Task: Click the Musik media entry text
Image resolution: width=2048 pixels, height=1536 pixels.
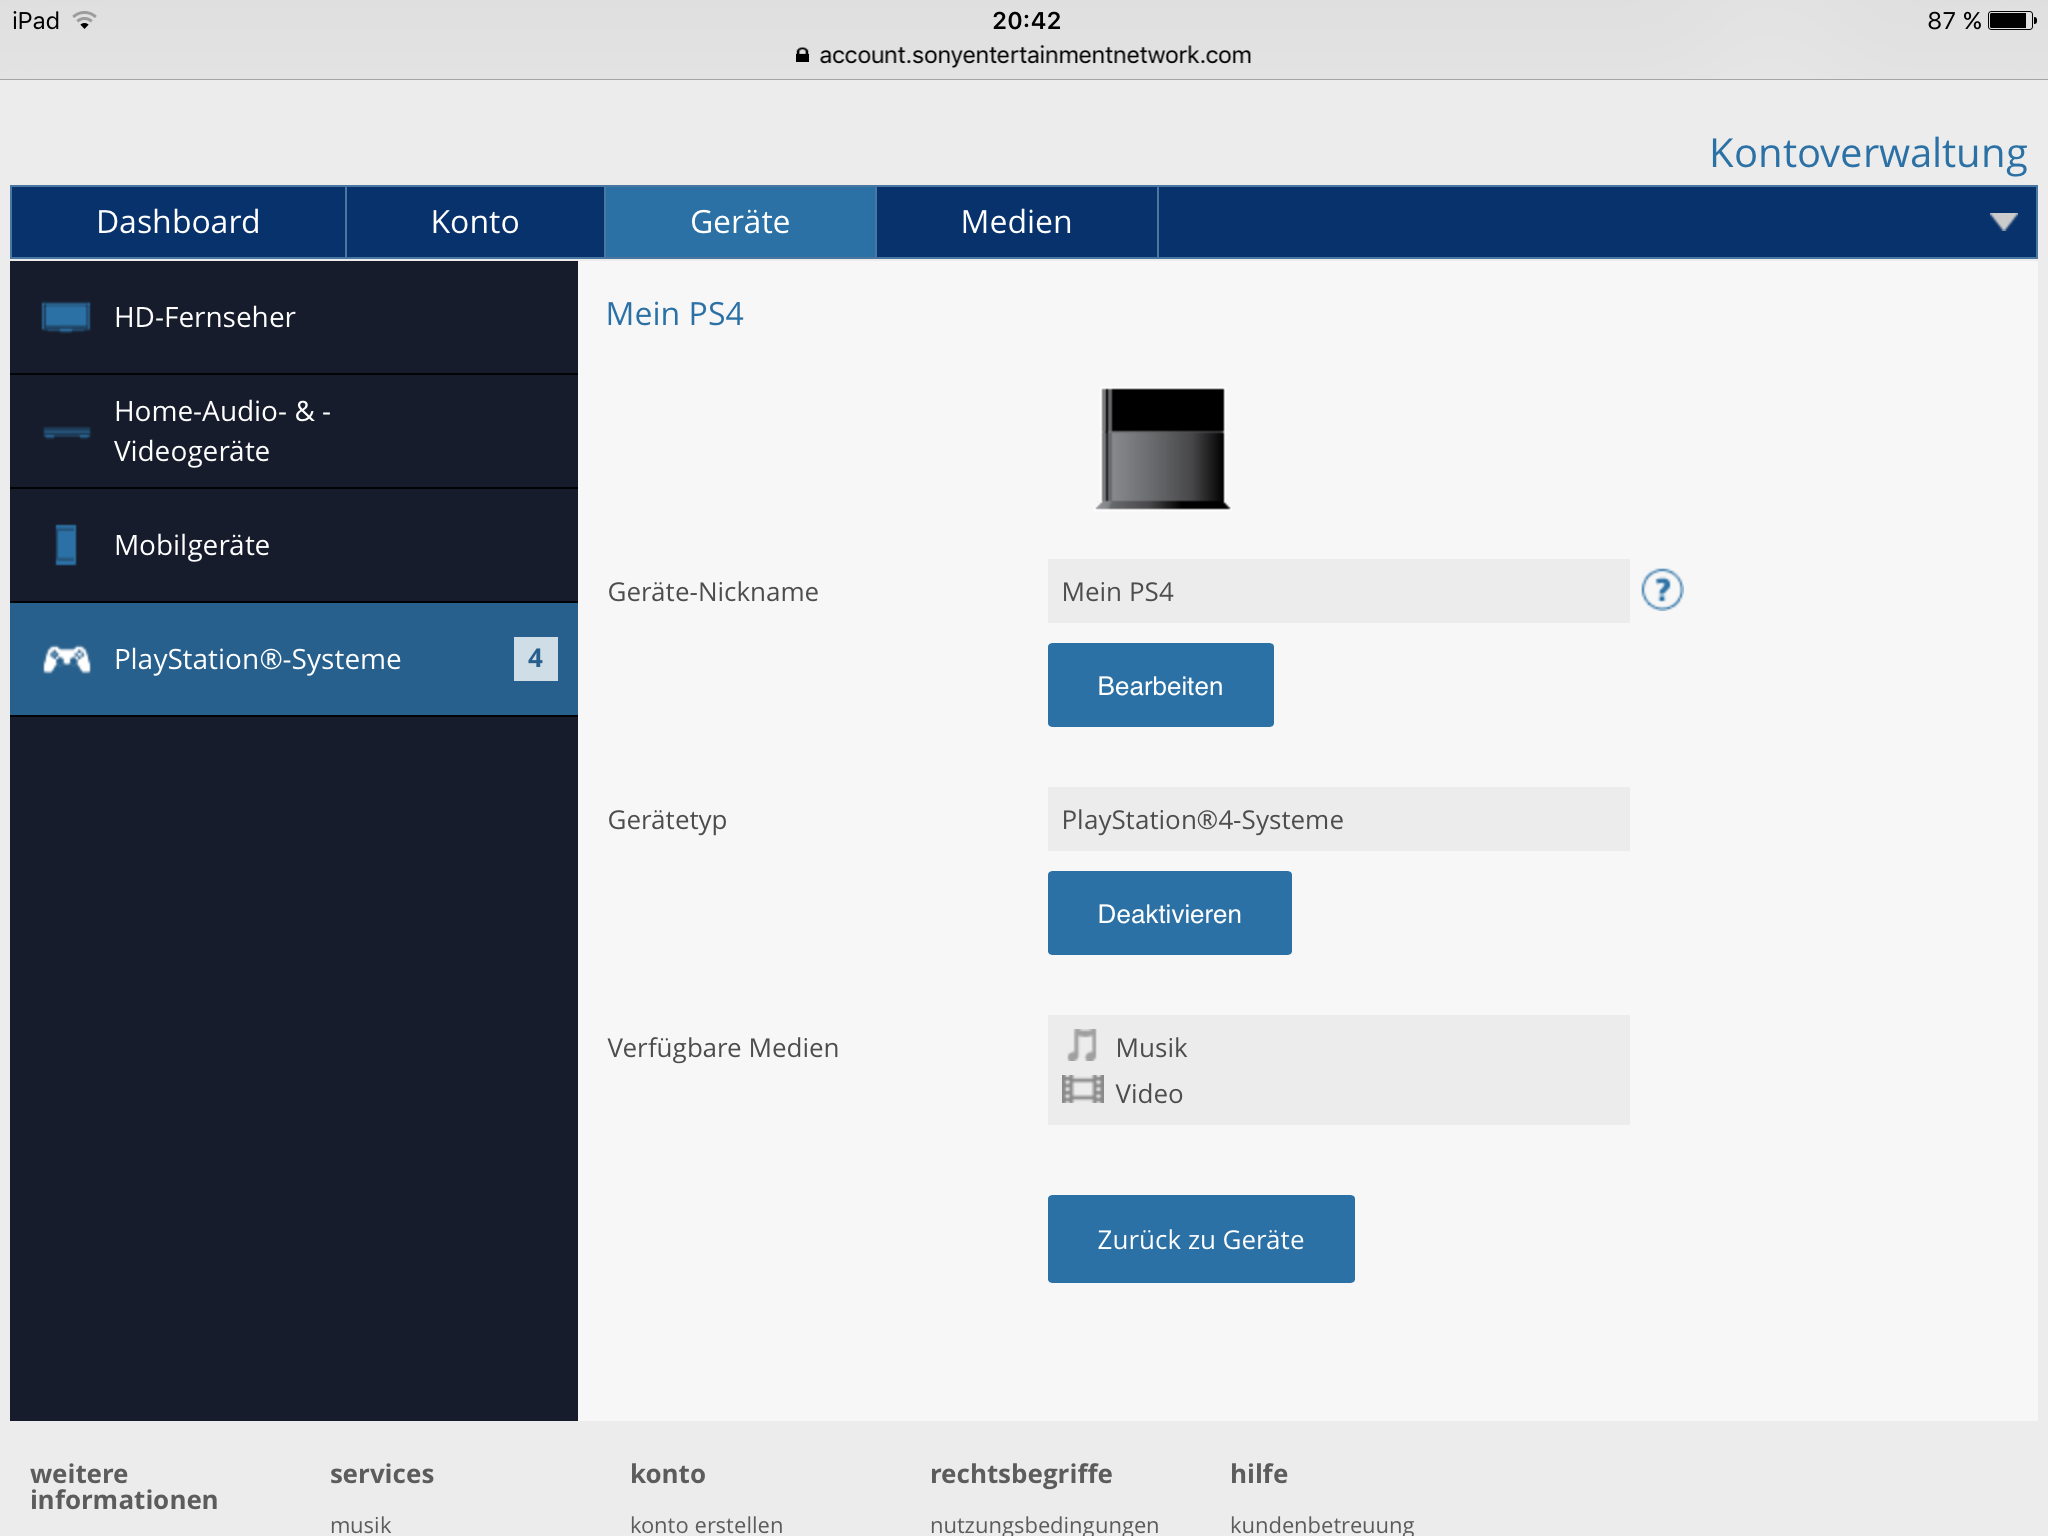Action: [1151, 1047]
